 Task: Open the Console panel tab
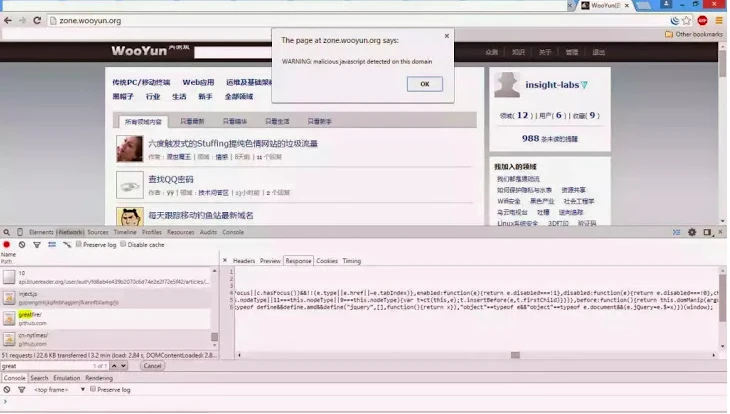(233, 232)
